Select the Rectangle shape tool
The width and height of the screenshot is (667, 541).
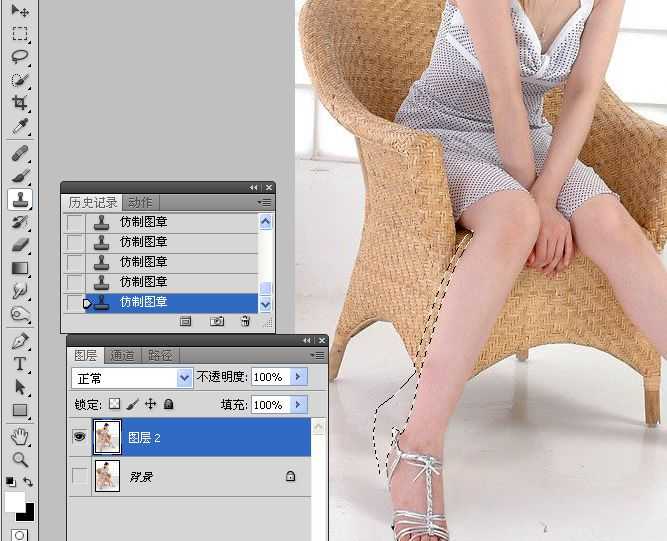(20, 410)
